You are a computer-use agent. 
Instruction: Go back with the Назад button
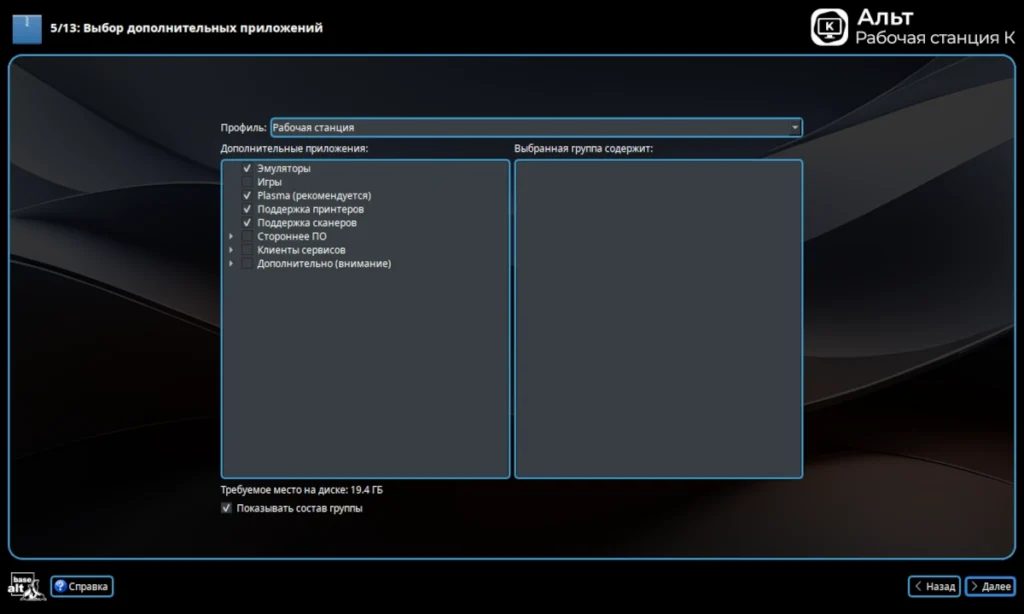tap(935, 587)
